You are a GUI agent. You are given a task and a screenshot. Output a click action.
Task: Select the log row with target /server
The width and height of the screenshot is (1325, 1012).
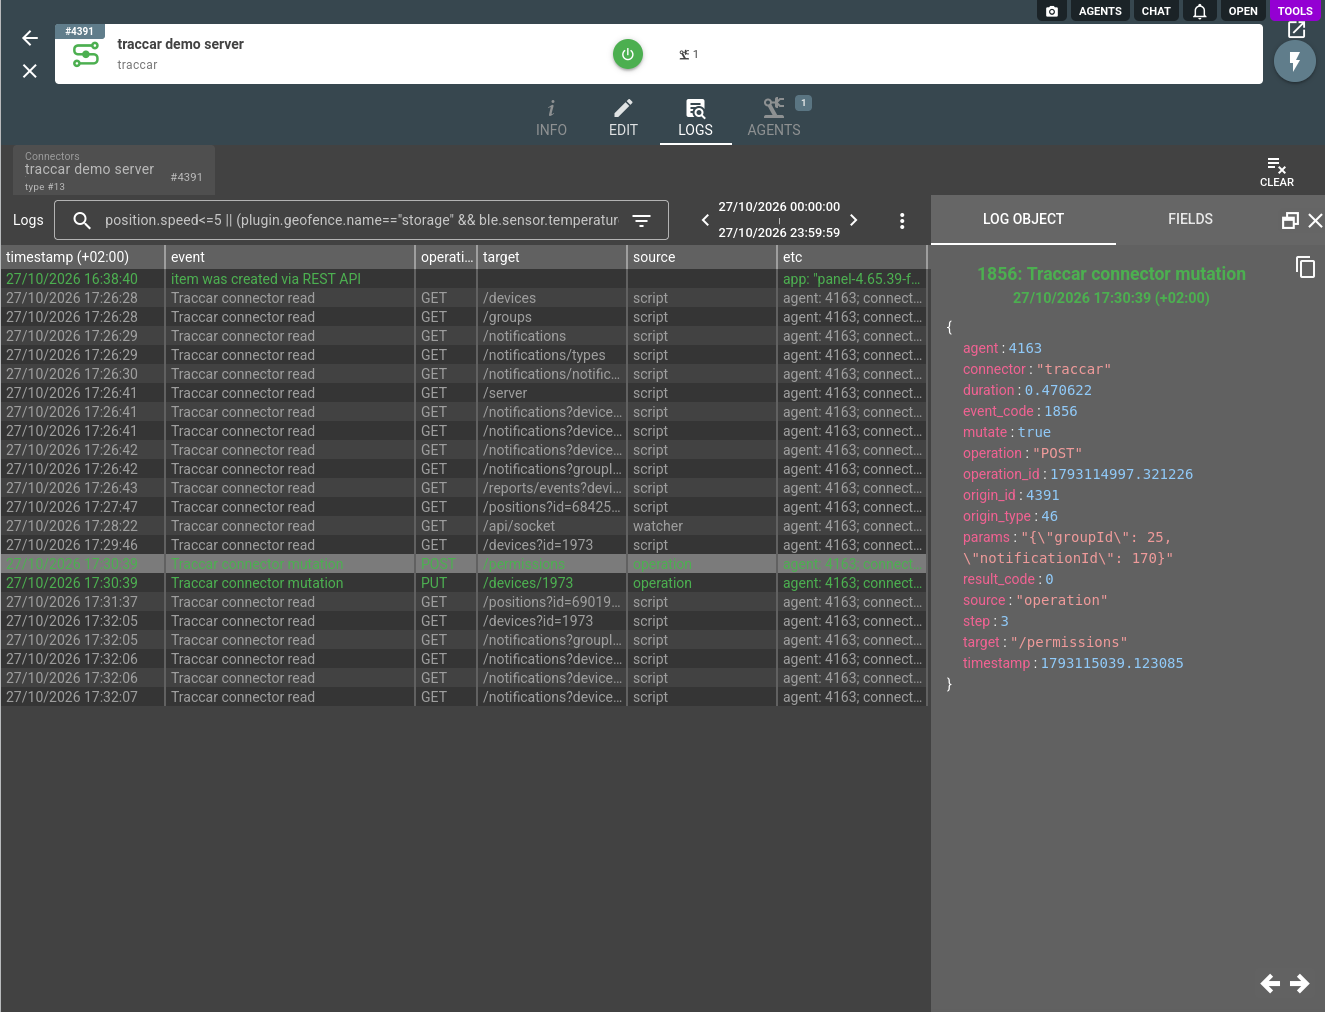coord(464,393)
